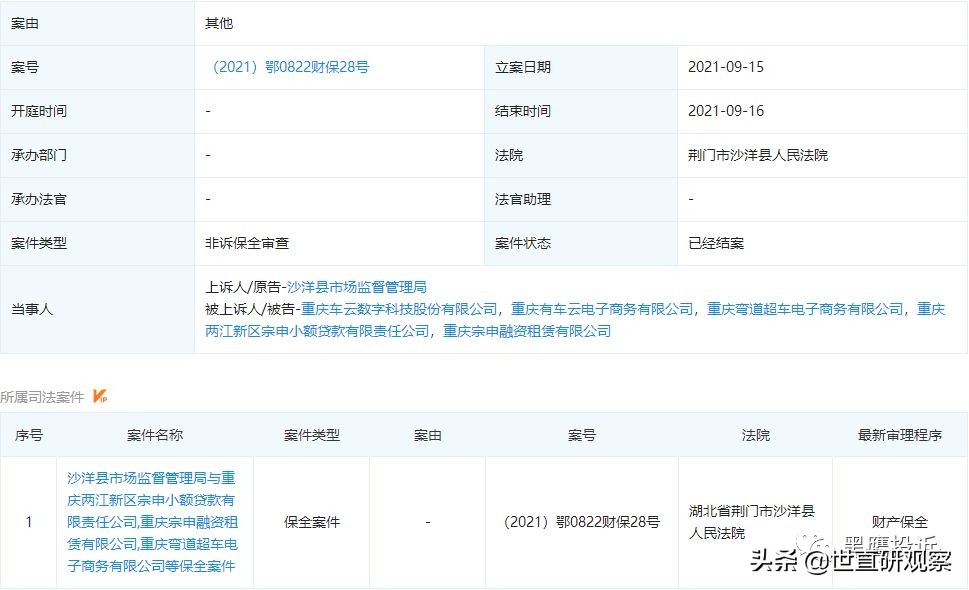Click the 最新审理程序 column header
969x590 pixels.
tap(899, 435)
